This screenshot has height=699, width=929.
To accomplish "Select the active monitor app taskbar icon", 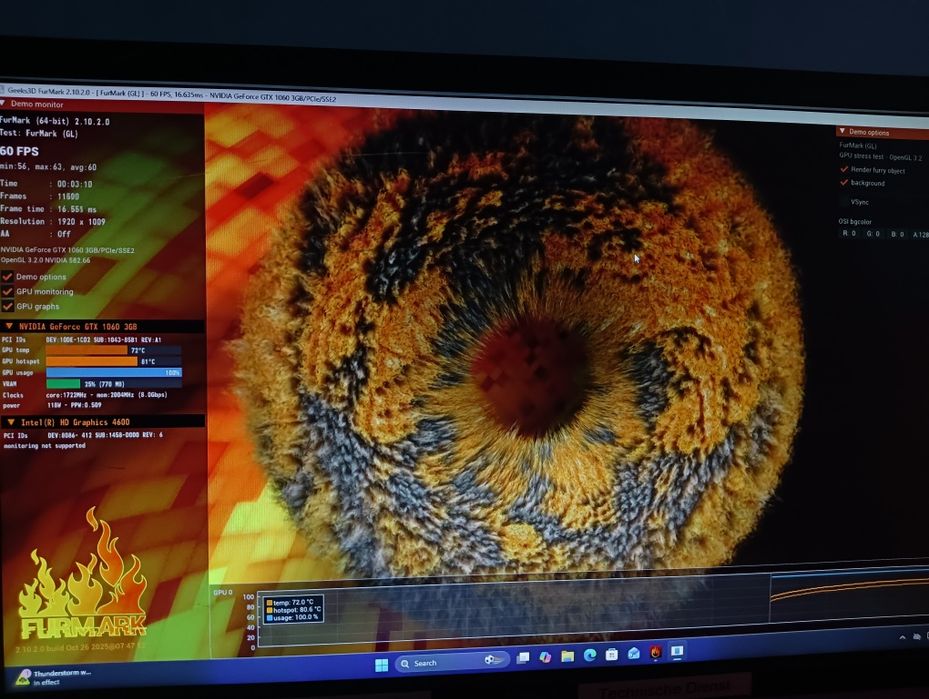I will (x=677, y=651).
